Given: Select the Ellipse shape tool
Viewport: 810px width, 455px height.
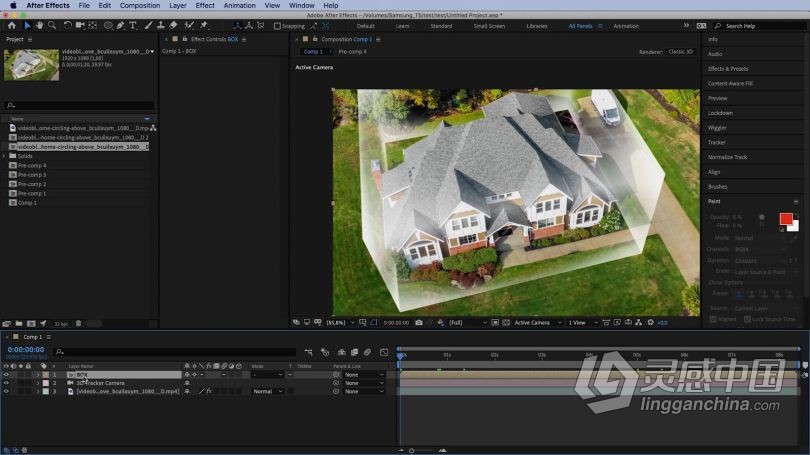Looking at the screenshot, I should tap(108, 25).
